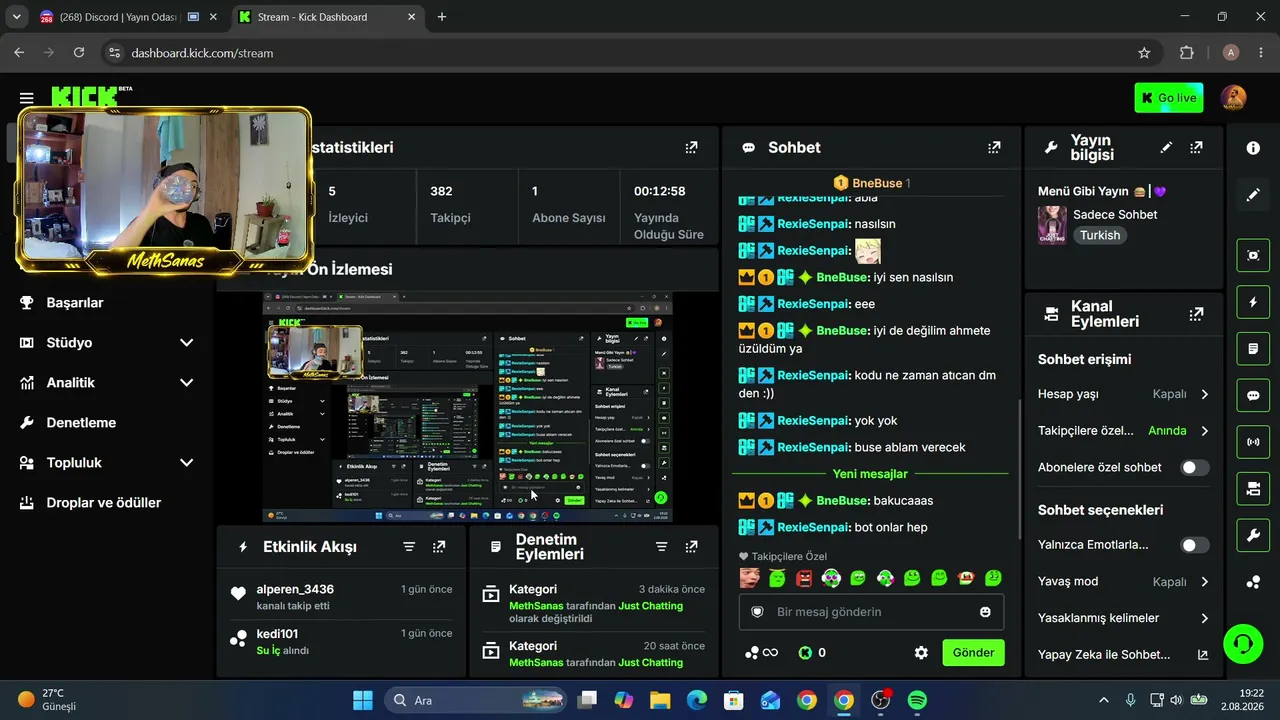Open Yavaş mod setting chevron
The height and width of the screenshot is (720, 1280).
point(1204,582)
